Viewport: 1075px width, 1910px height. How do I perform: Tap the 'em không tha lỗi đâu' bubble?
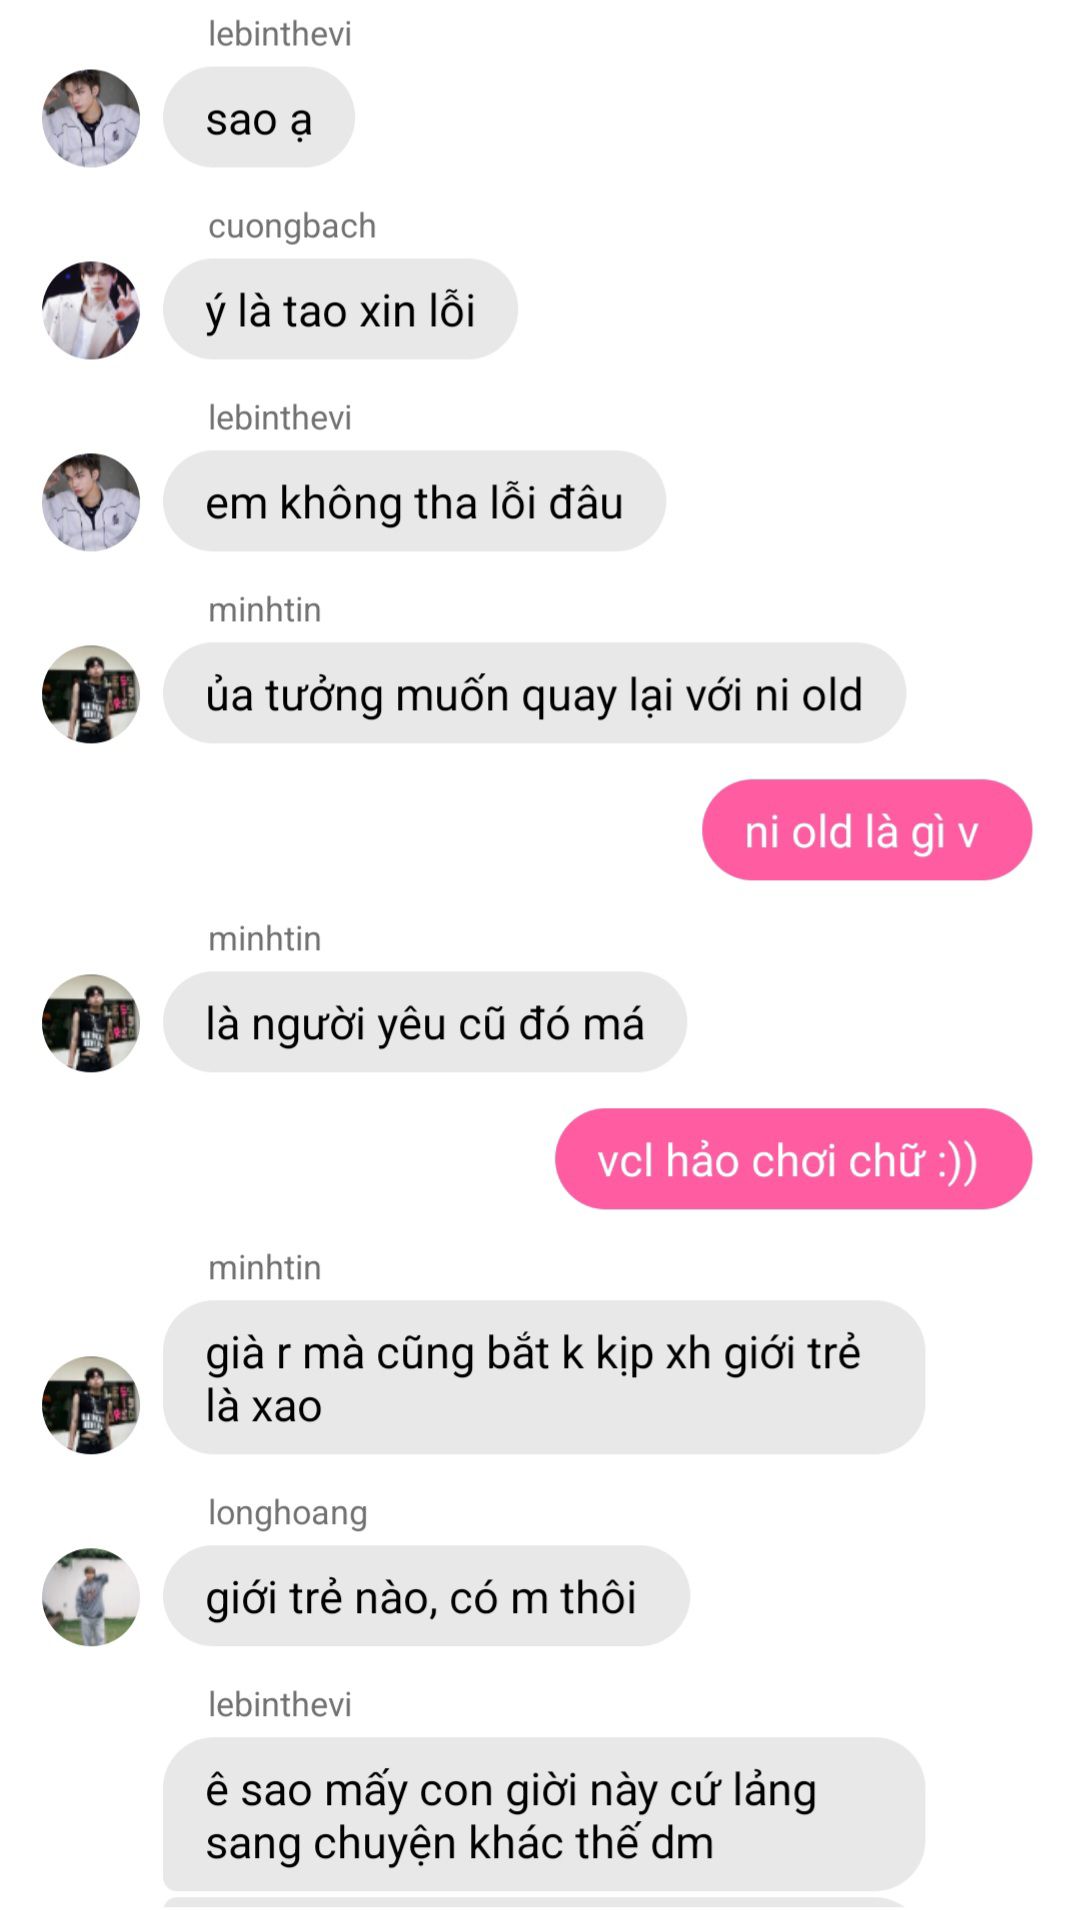tap(414, 501)
